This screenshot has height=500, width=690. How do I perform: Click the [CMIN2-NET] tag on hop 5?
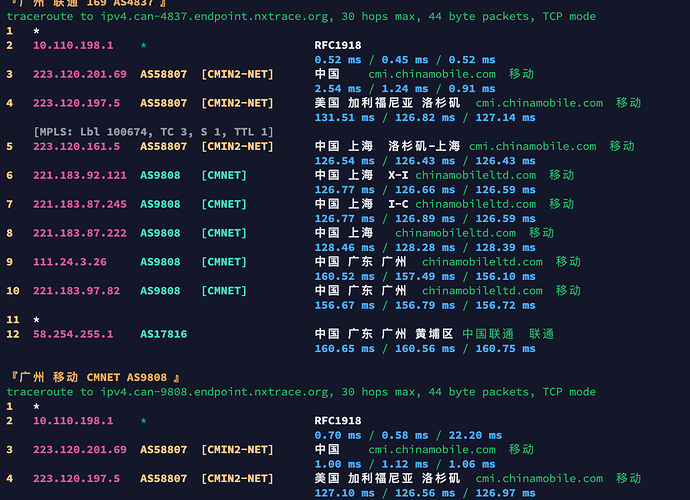coord(237,147)
